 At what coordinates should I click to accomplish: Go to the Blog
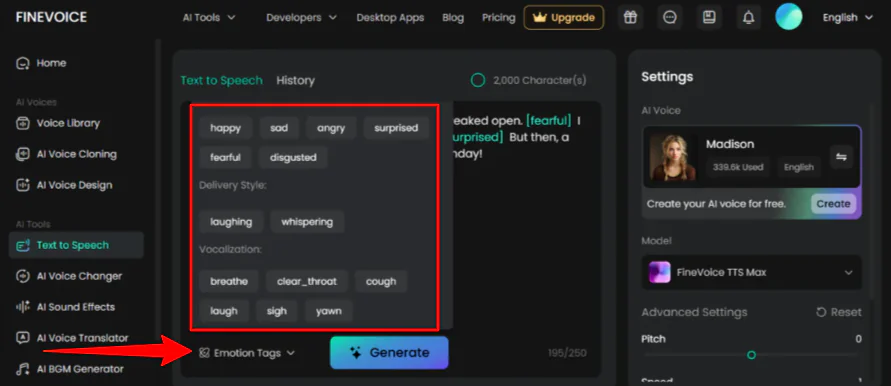tap(453, 18)
